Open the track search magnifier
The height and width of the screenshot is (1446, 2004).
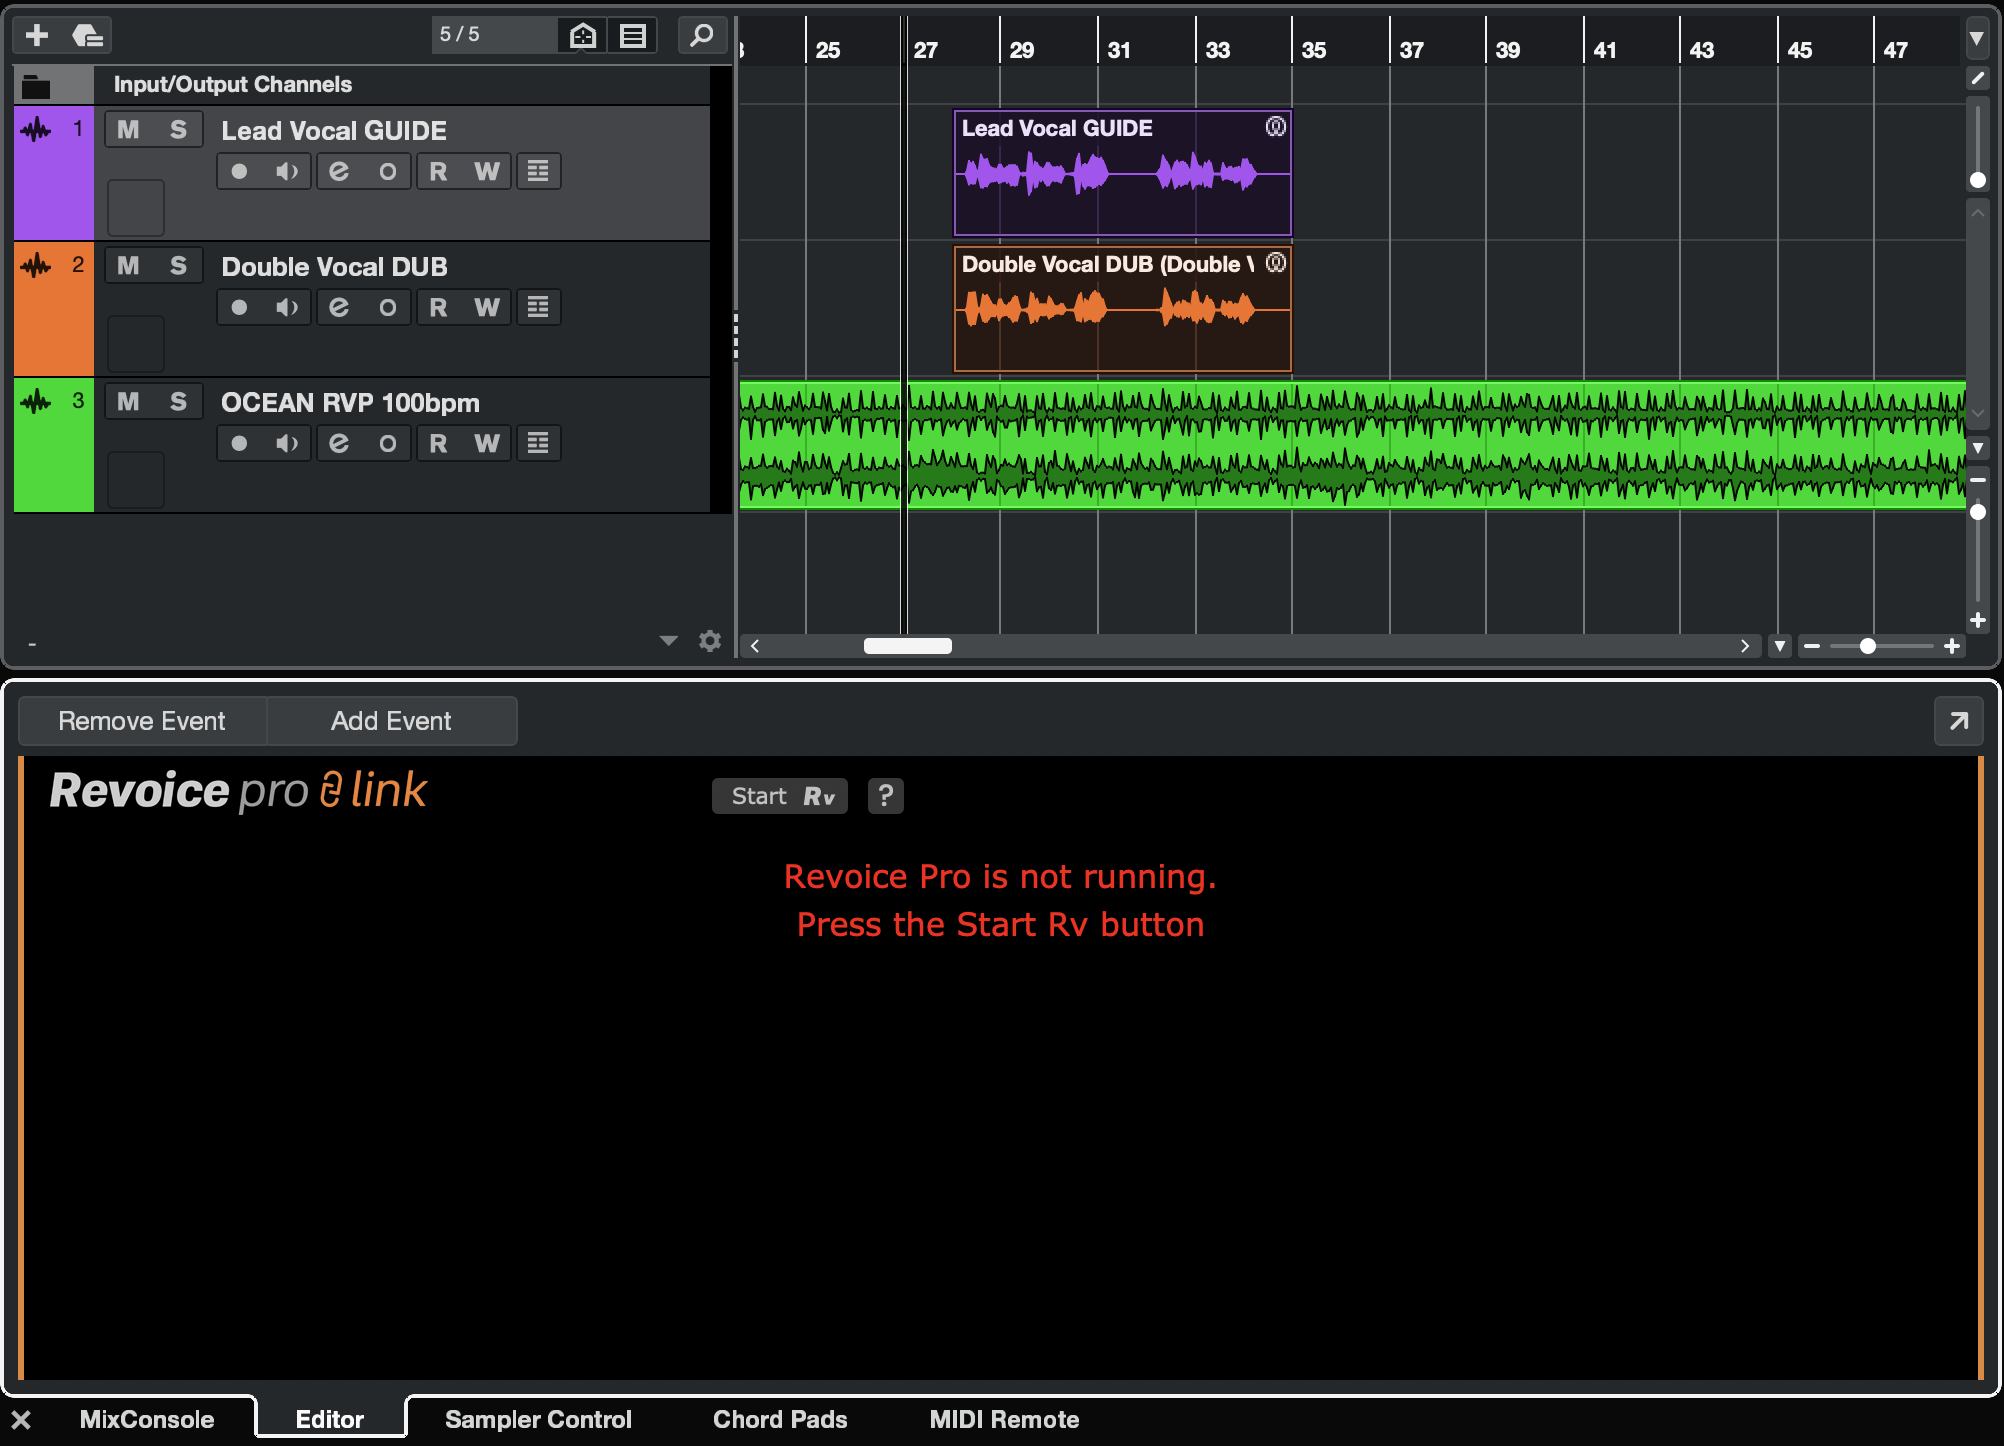pyautogui.click(x=702, y=36)
